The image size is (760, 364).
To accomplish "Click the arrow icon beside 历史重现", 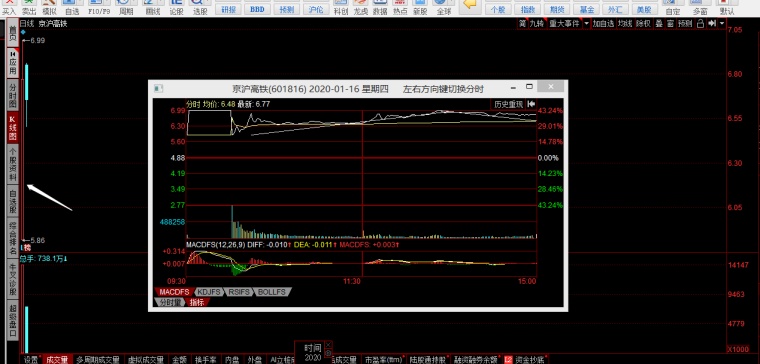I will (x=531, y=104).
